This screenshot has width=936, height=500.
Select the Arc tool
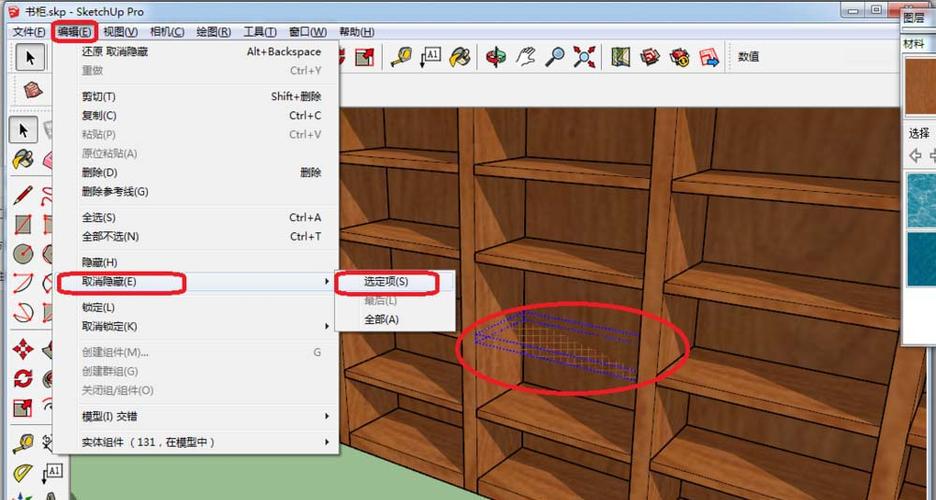click(23, 283)
